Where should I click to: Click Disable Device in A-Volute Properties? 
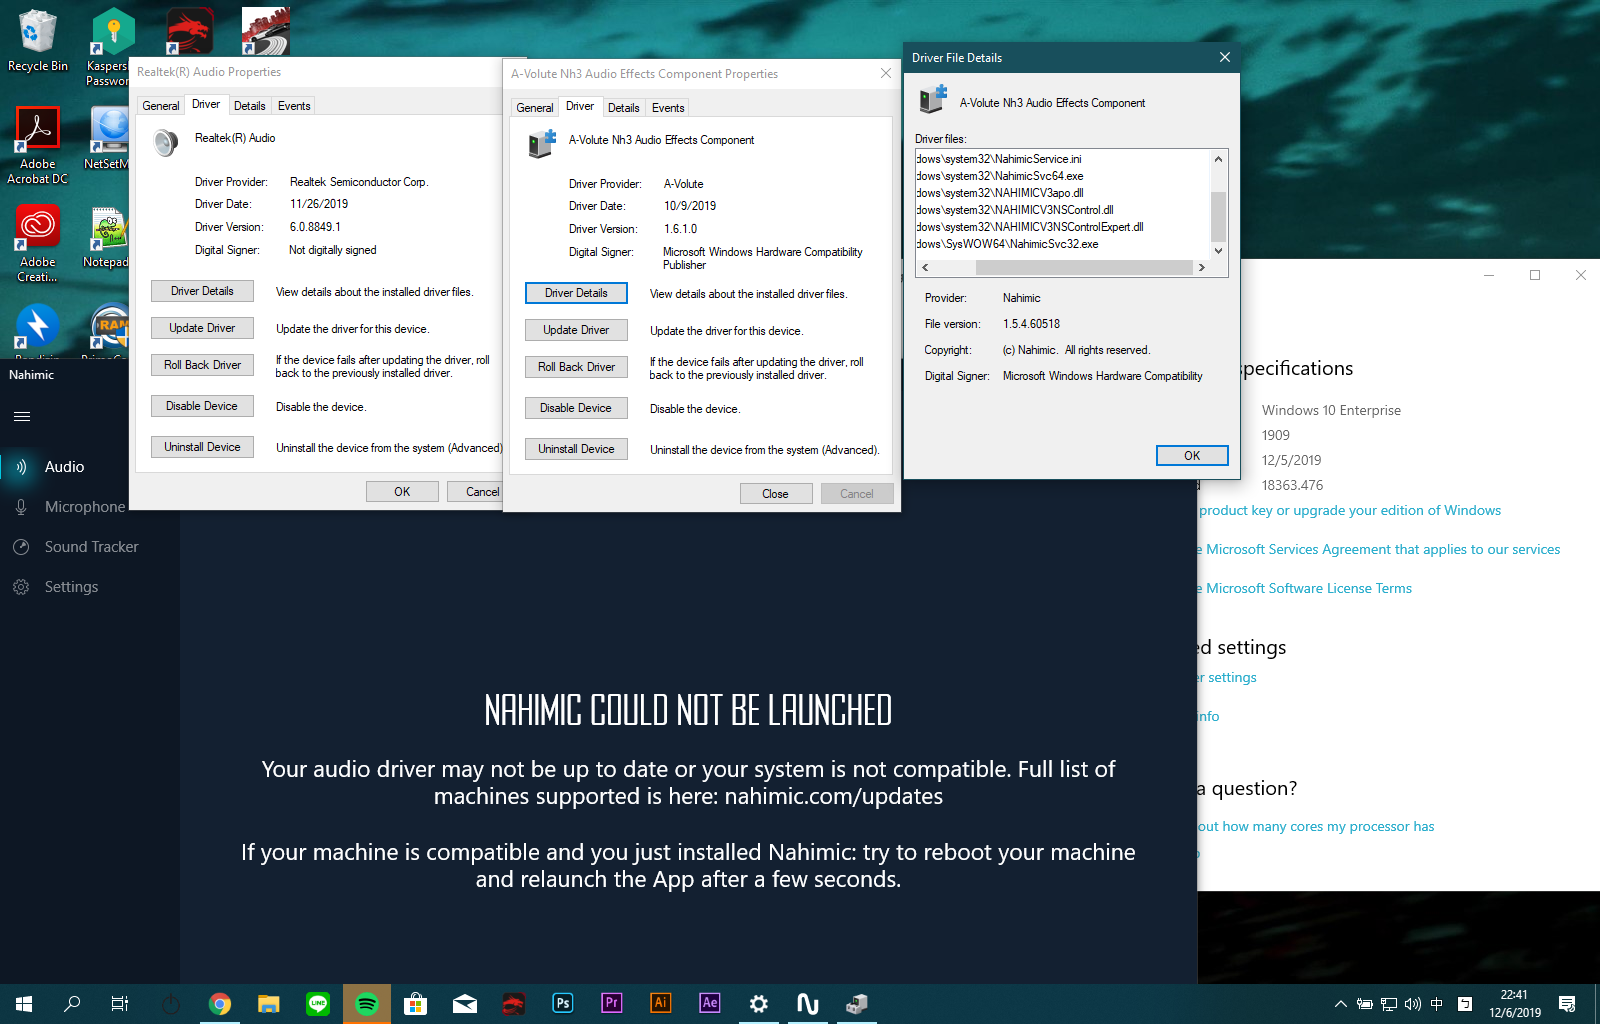click(x=576, y=408)
